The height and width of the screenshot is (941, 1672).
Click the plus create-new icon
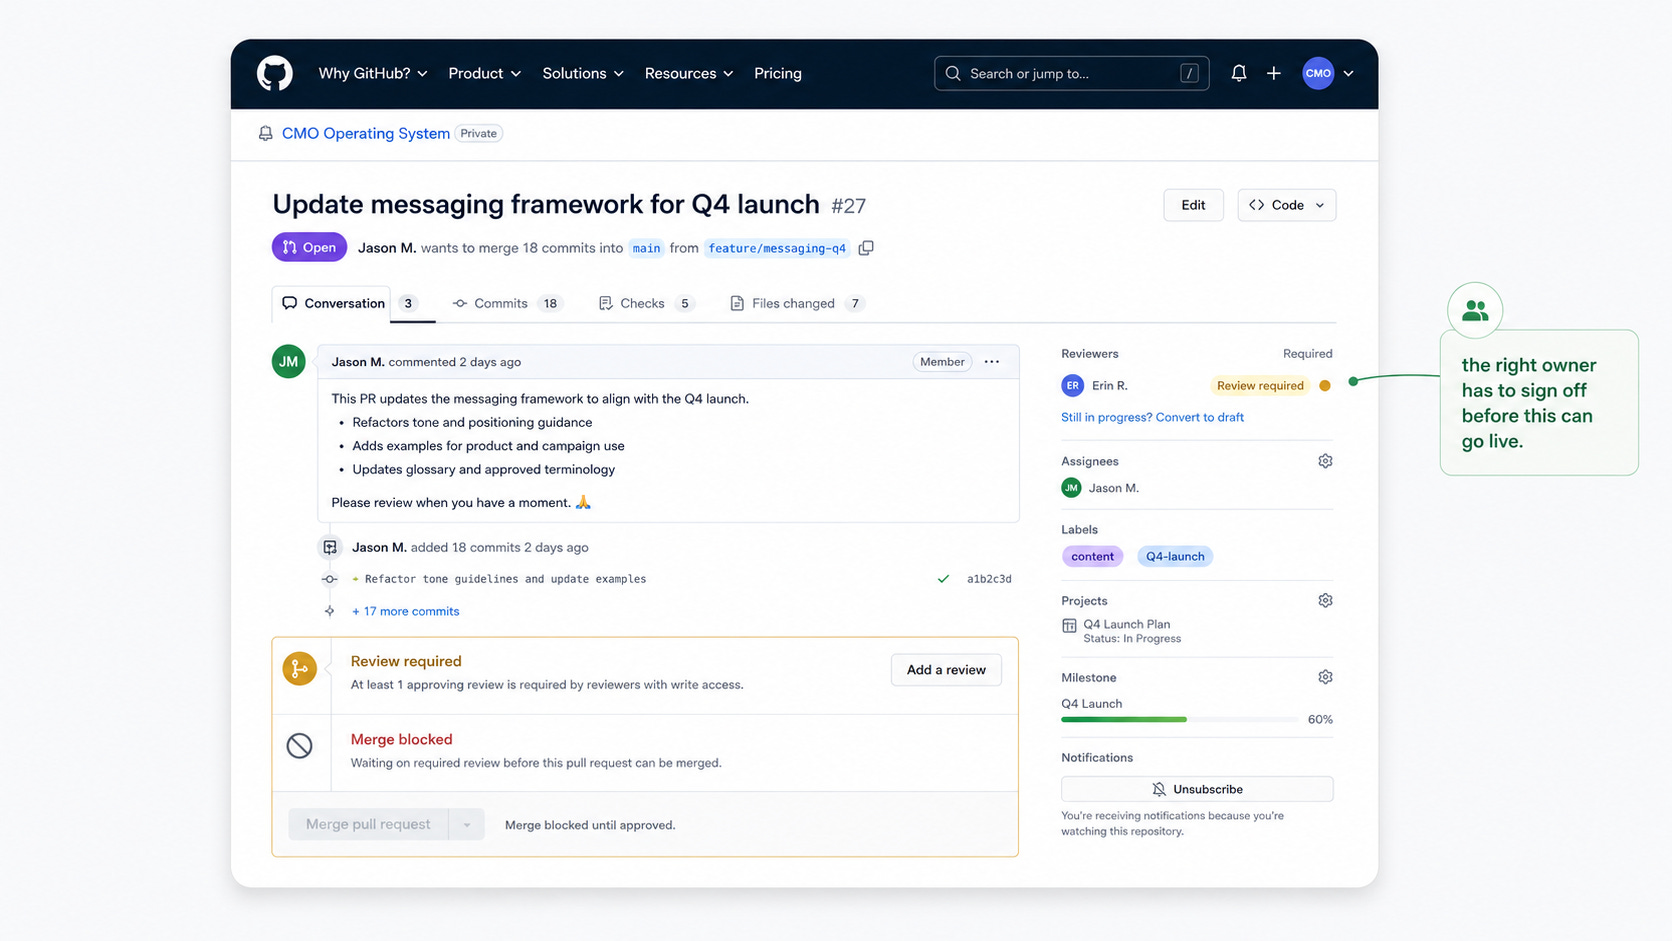(1273, 73)
